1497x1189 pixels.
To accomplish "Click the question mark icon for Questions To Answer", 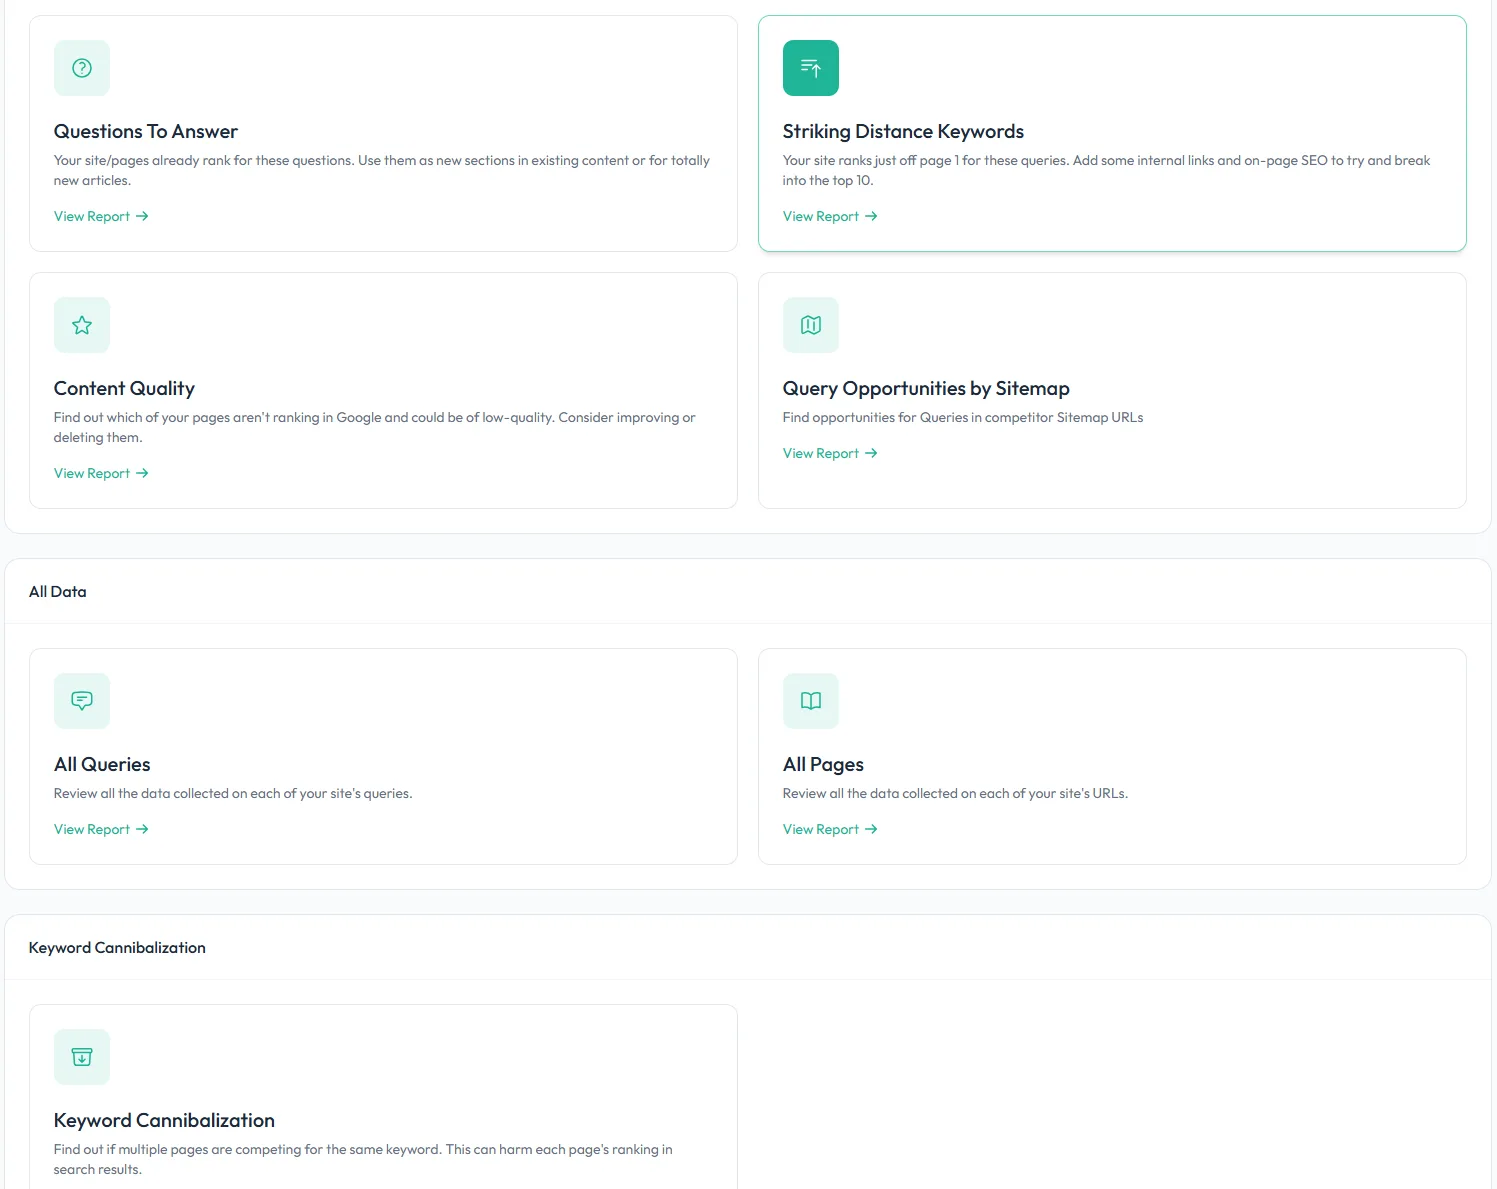I will [82, 68].
